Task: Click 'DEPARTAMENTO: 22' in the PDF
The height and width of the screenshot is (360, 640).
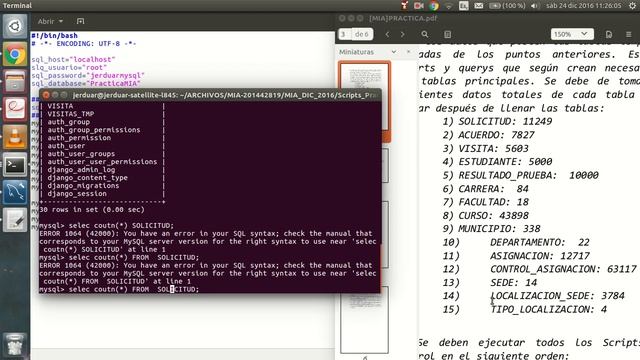Action: point(540,242)
